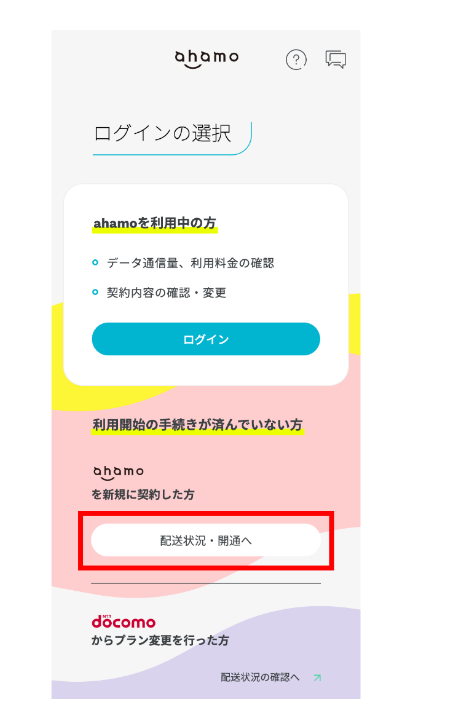Open the chat support speech bubble icon

pos(335,59)
